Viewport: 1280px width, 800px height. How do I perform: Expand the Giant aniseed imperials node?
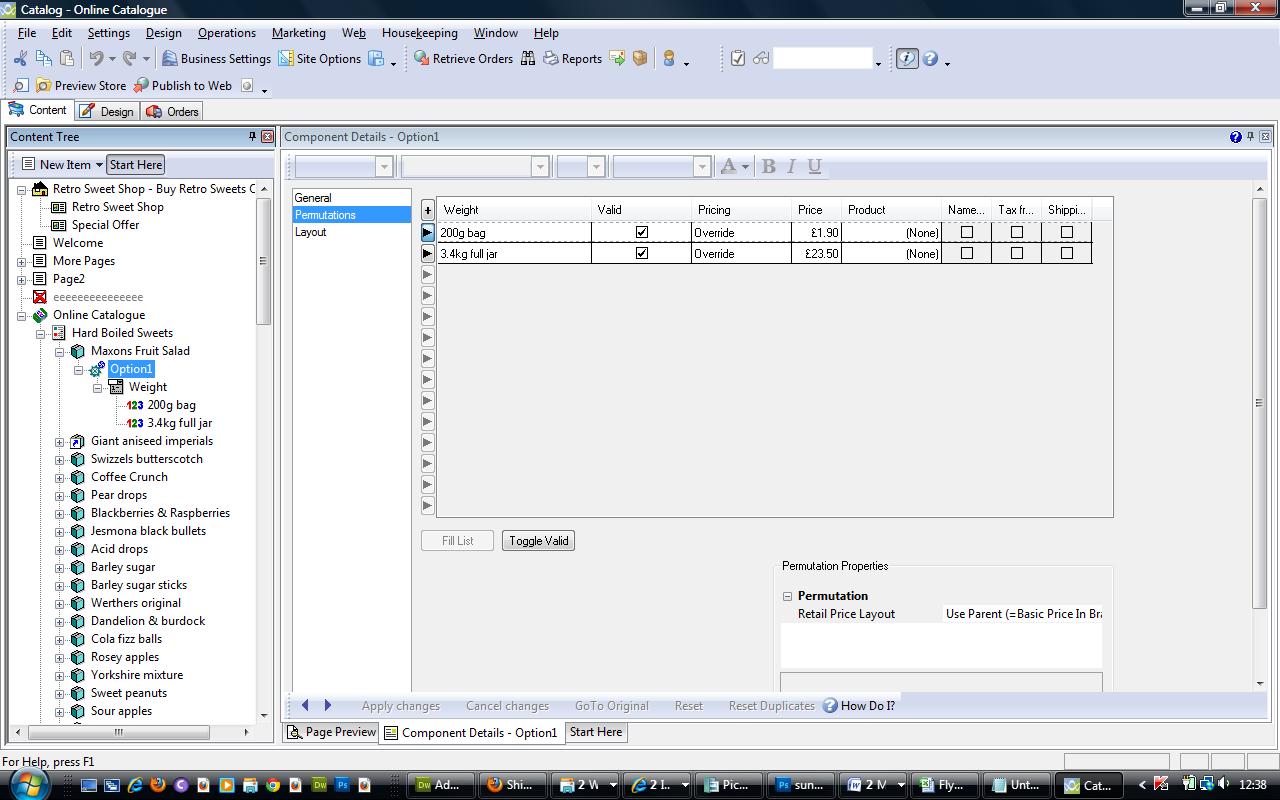tap(60, 442)
